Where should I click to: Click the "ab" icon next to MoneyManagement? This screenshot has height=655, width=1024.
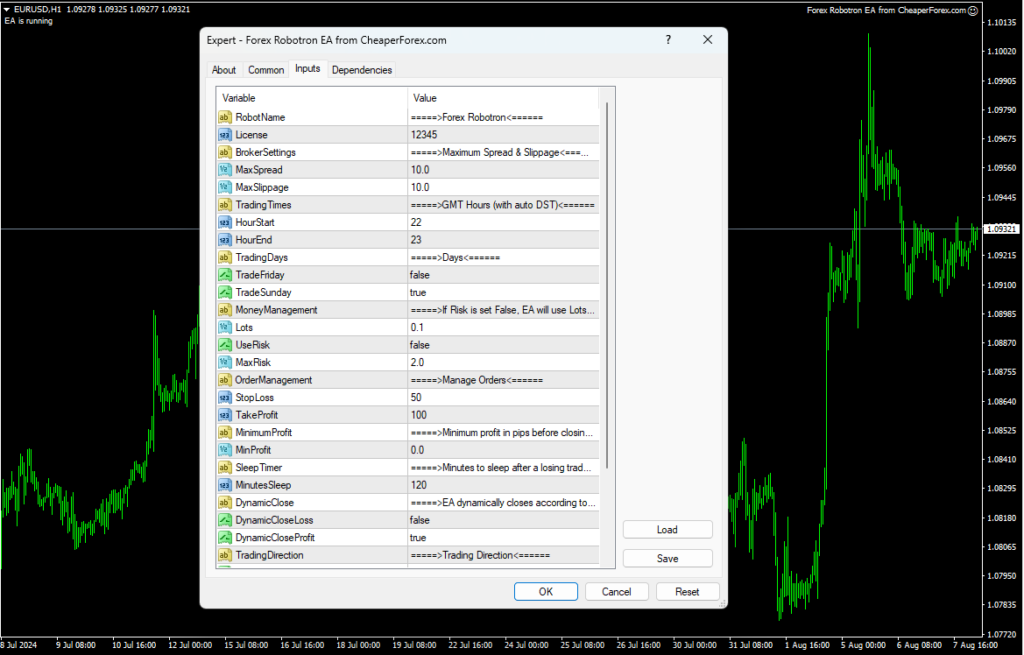225,309
